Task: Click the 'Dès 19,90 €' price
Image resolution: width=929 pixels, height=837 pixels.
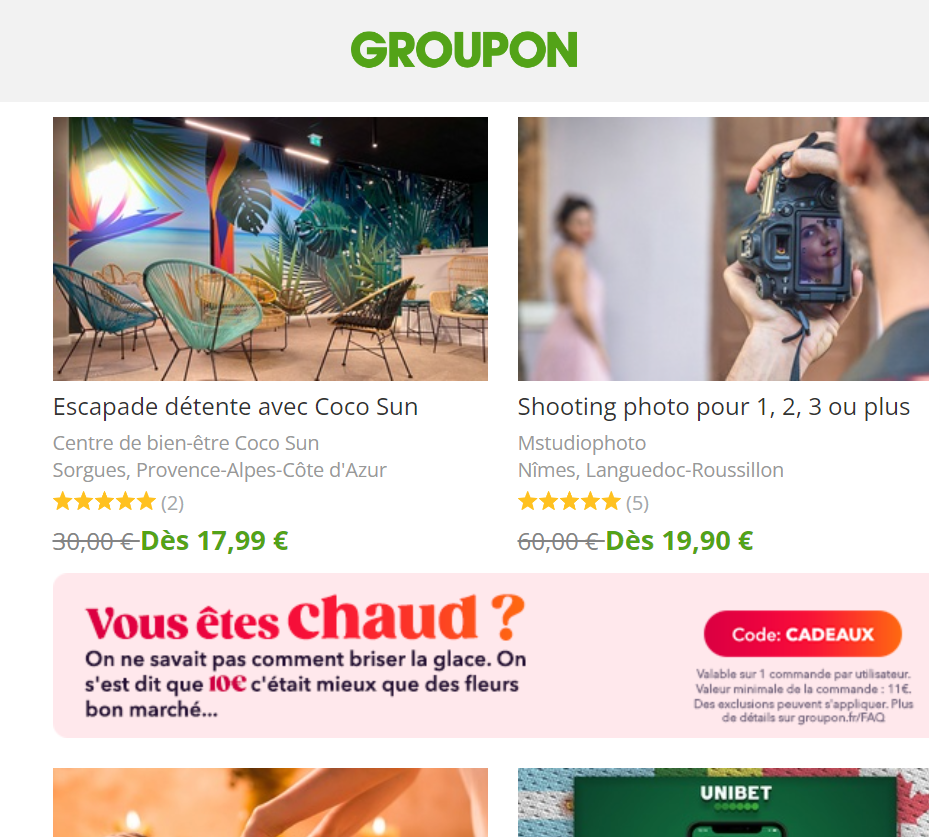Action: pos(680,541)
